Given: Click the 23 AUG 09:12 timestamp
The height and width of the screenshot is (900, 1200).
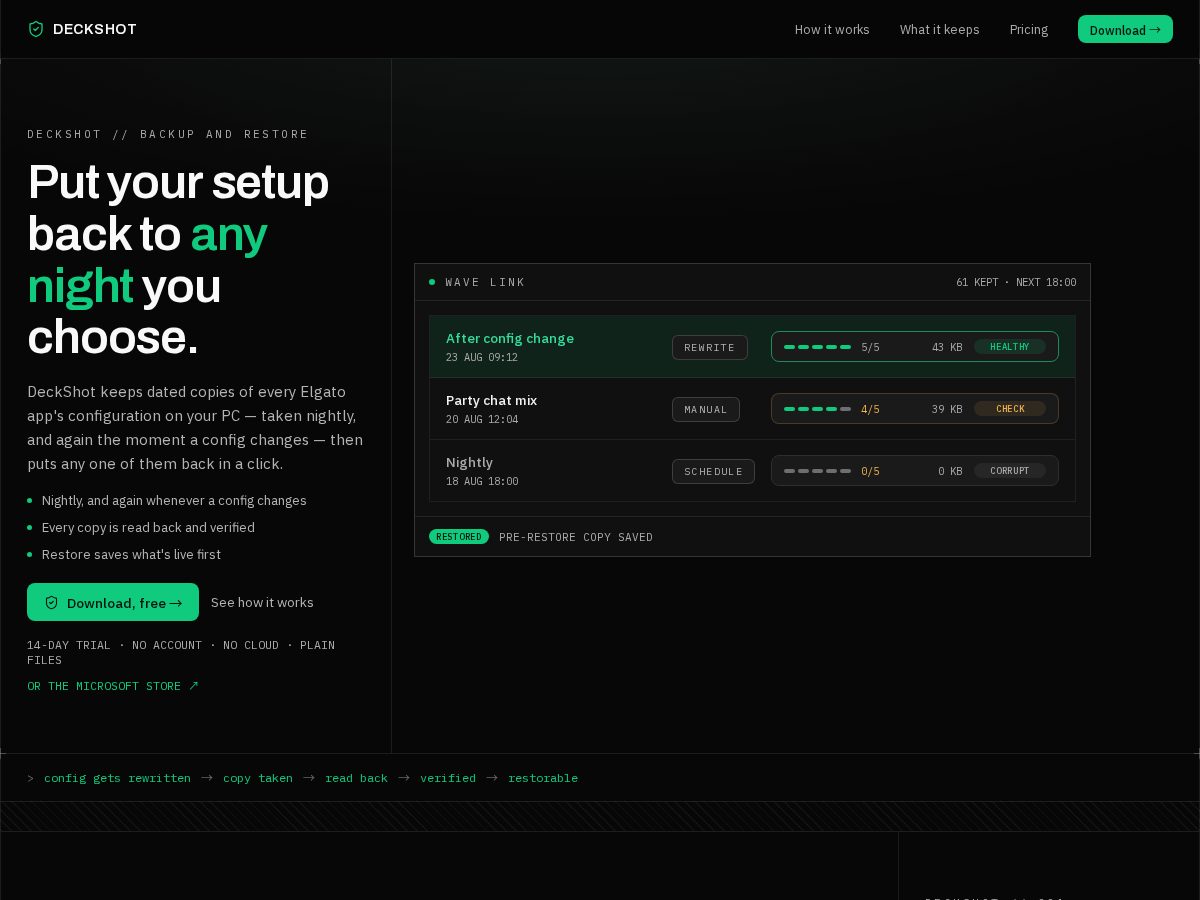Looking at the screenshot, I should pyautogui.click(x=482, y=357).
